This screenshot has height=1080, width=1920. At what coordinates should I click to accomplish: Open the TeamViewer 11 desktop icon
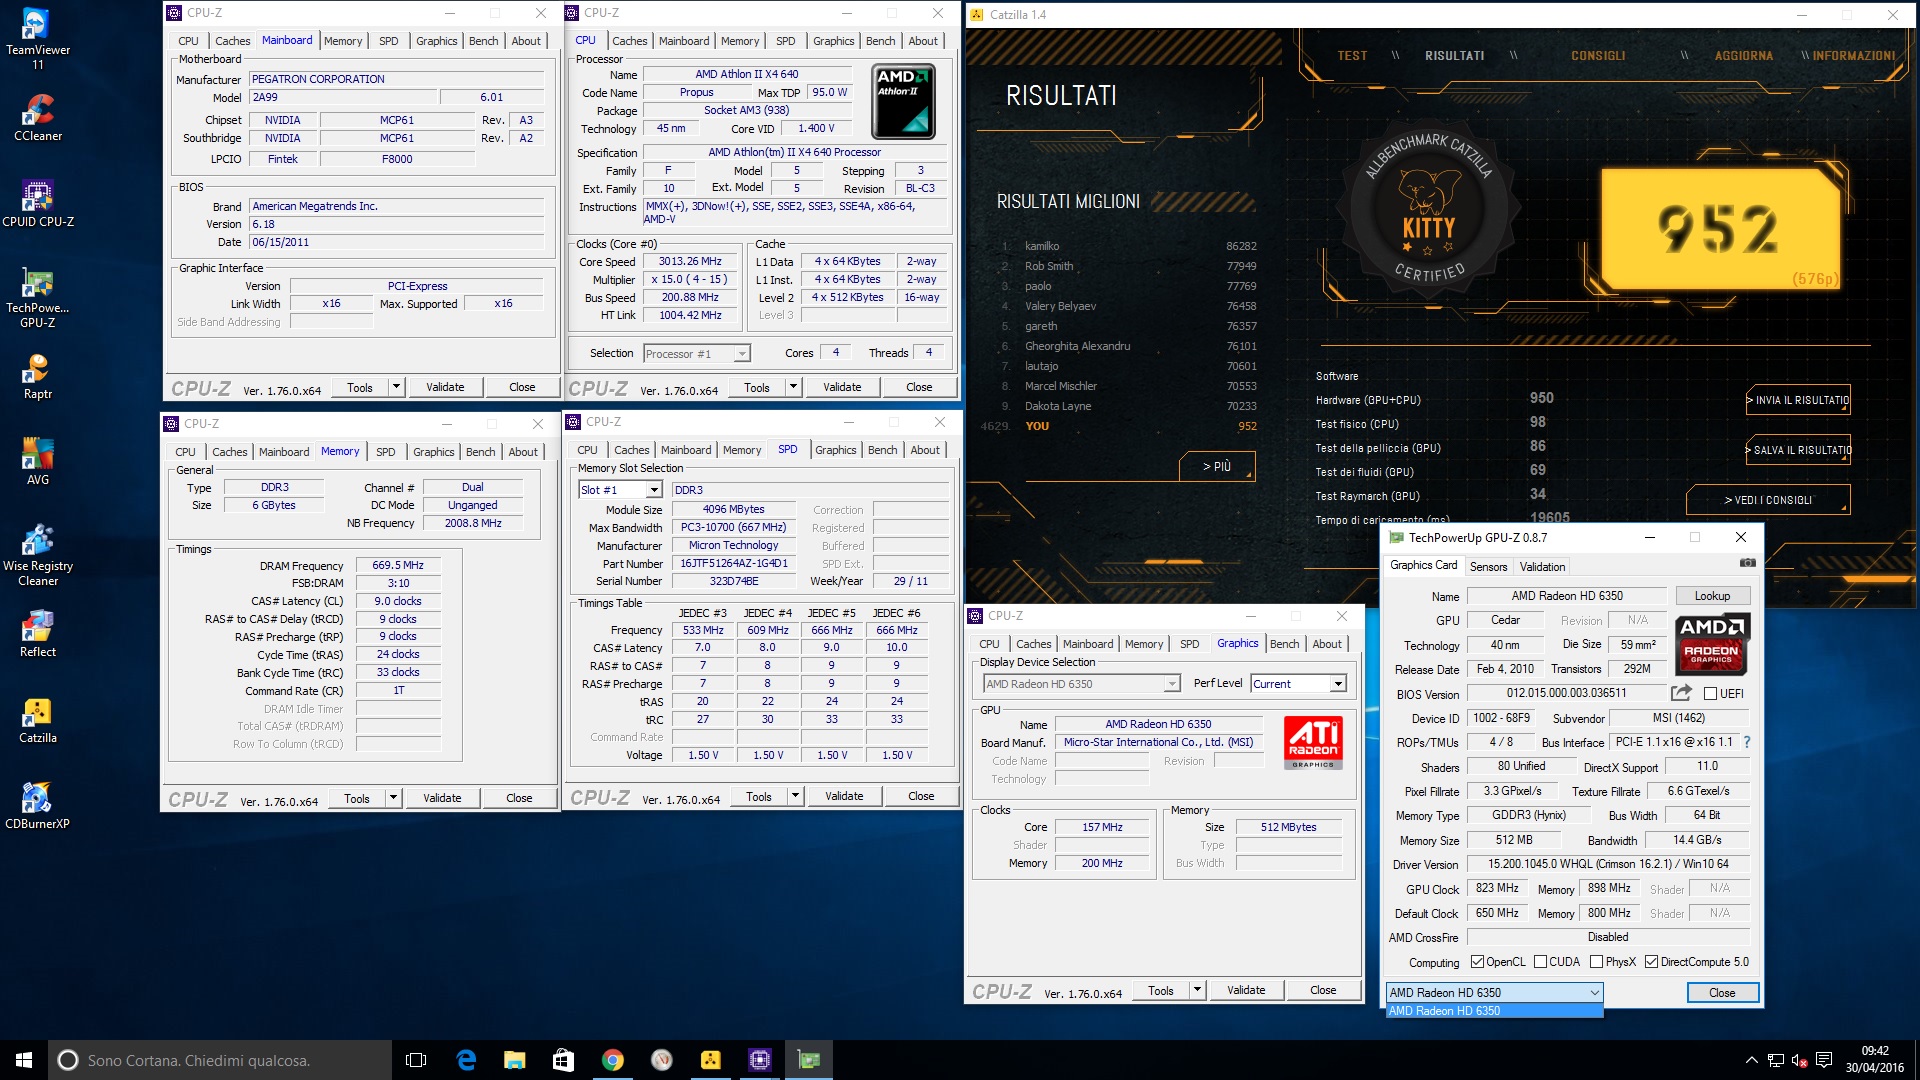[x=38, y=38]
